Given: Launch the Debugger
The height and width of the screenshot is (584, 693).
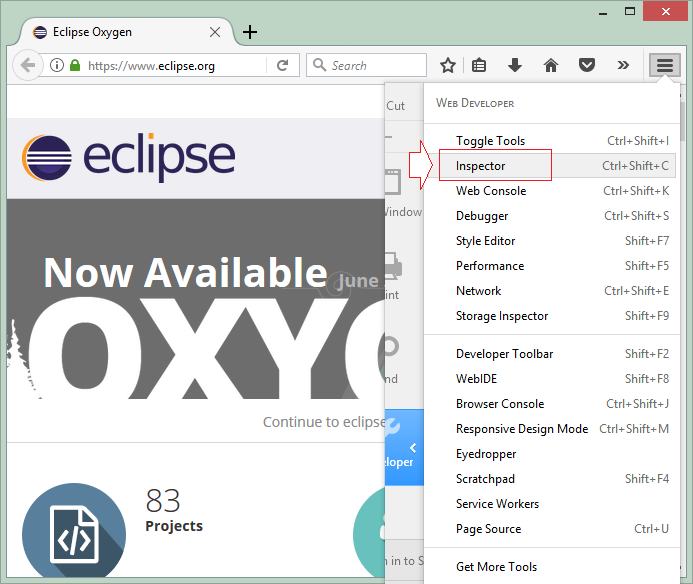Looking at the screenshot, I should 551,216.
